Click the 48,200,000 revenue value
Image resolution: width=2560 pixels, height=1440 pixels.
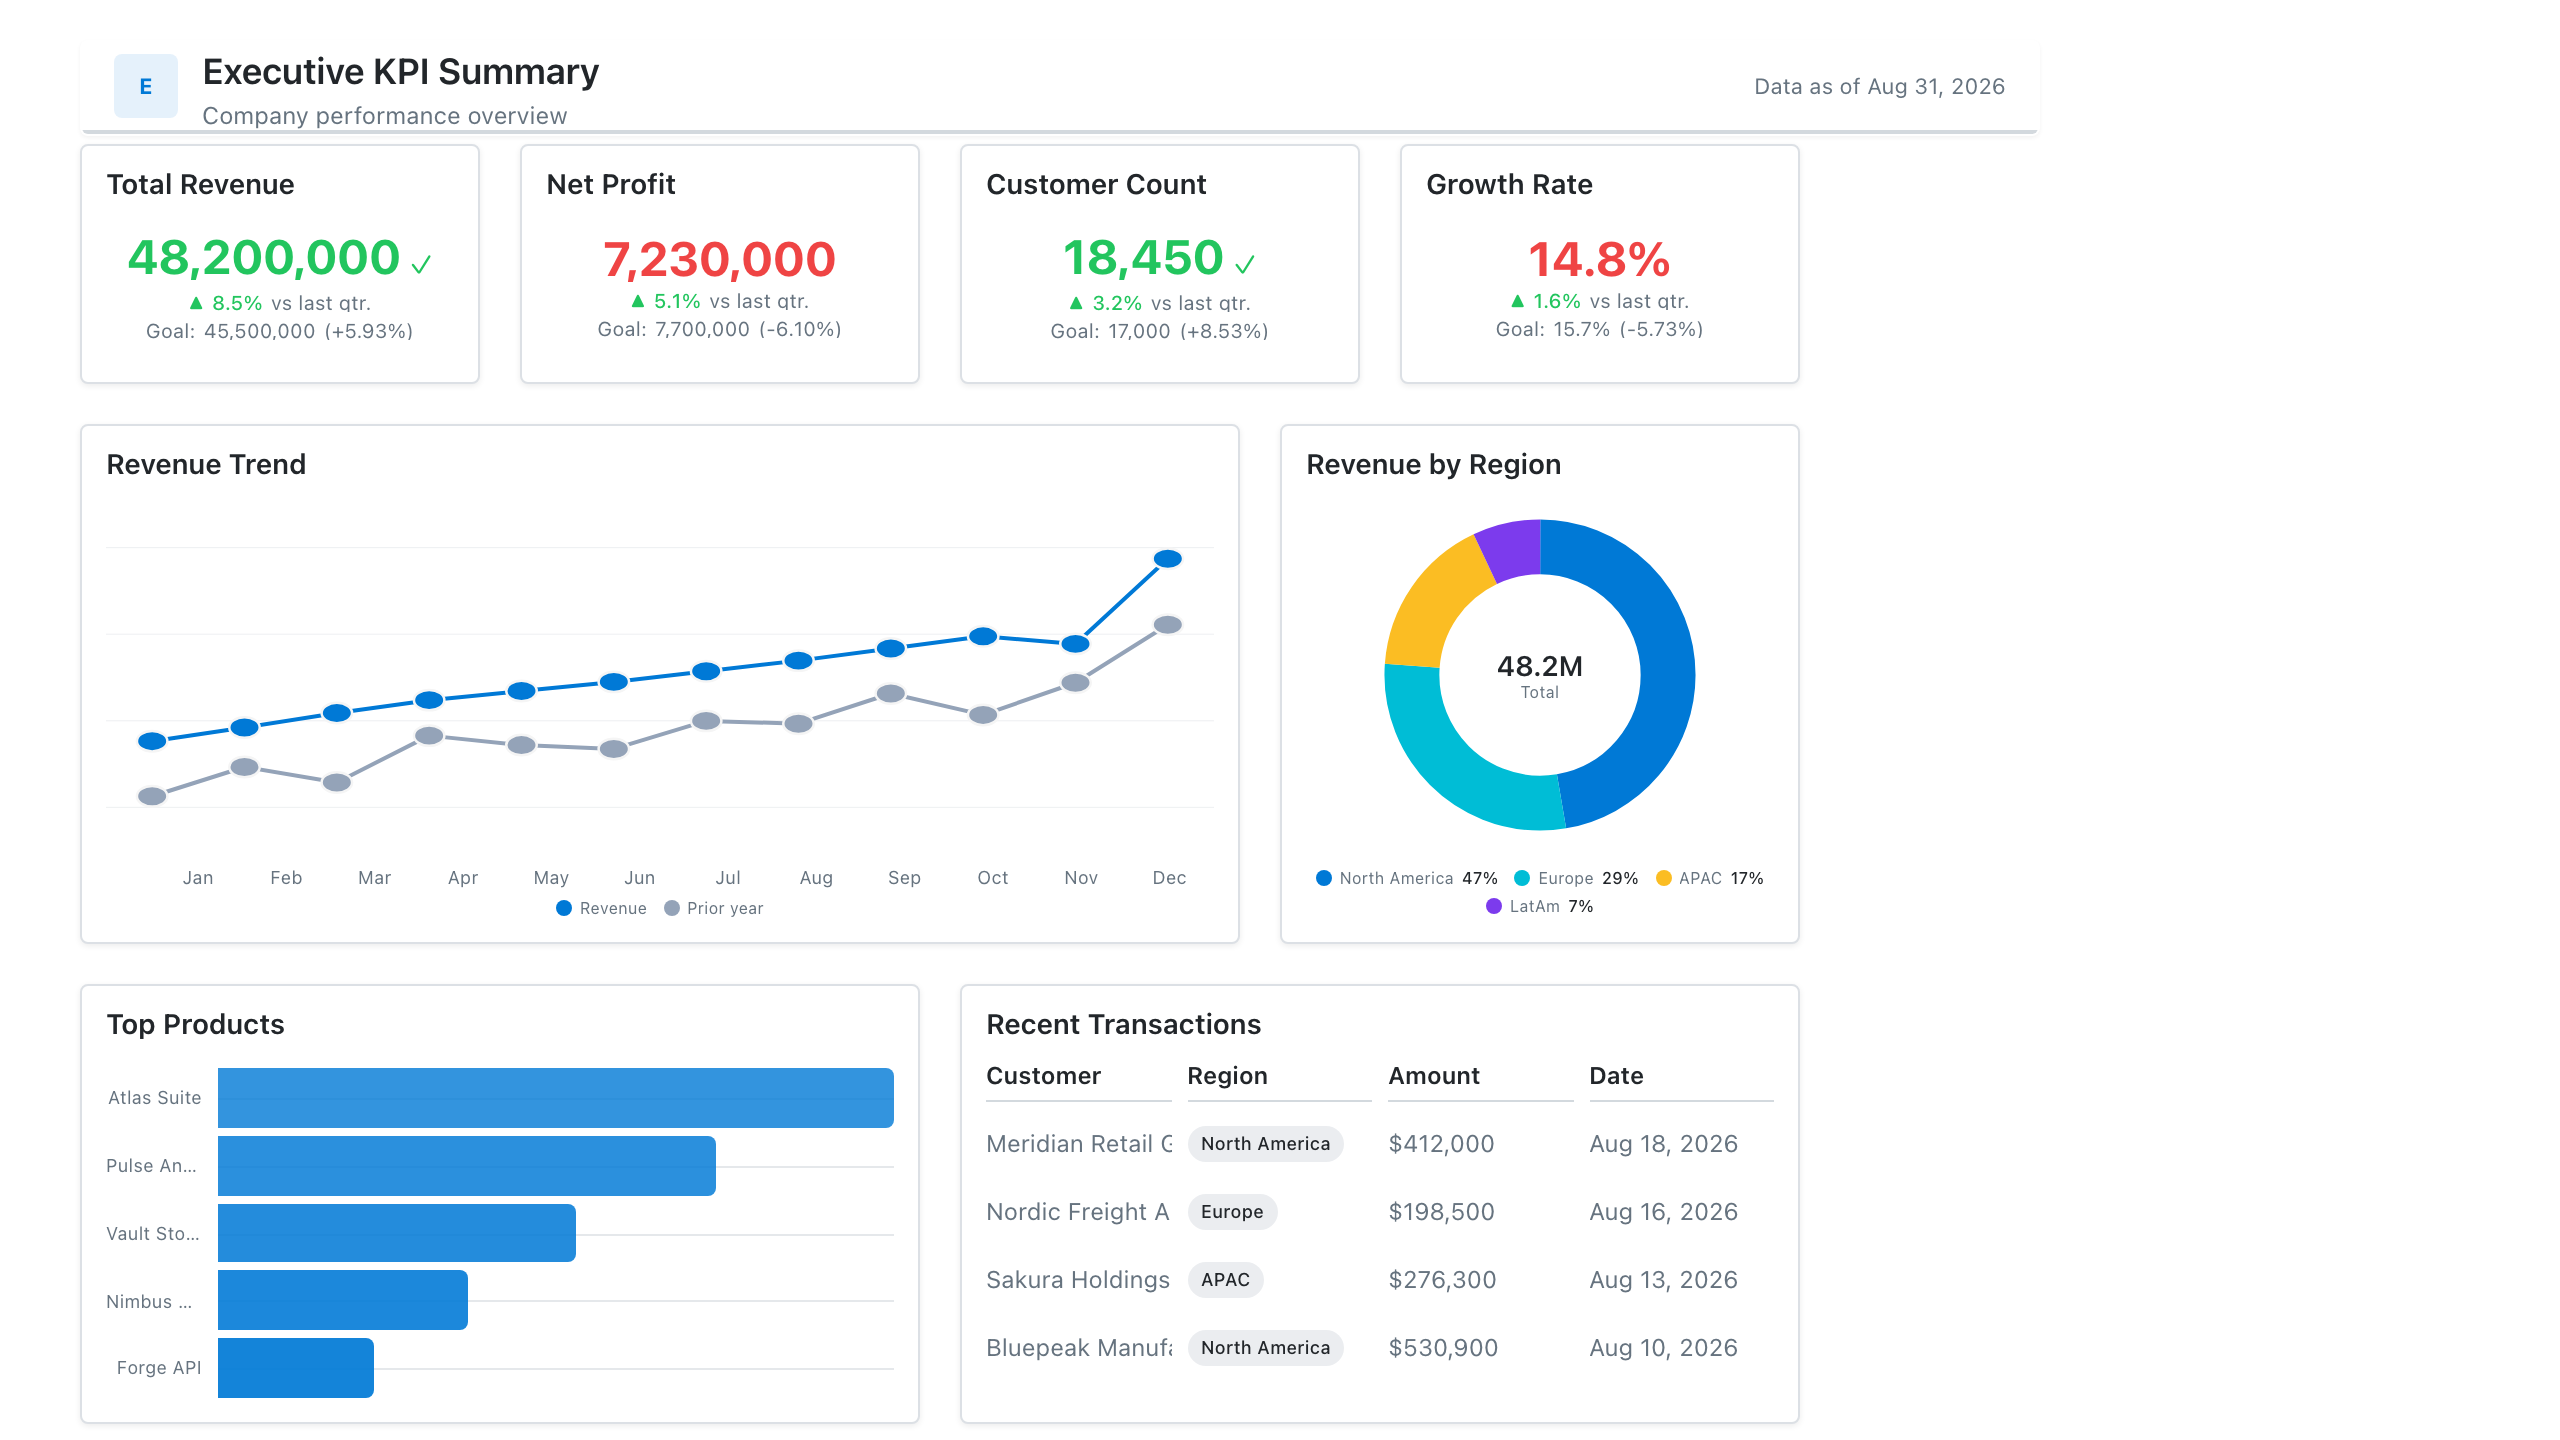(264, 258)
